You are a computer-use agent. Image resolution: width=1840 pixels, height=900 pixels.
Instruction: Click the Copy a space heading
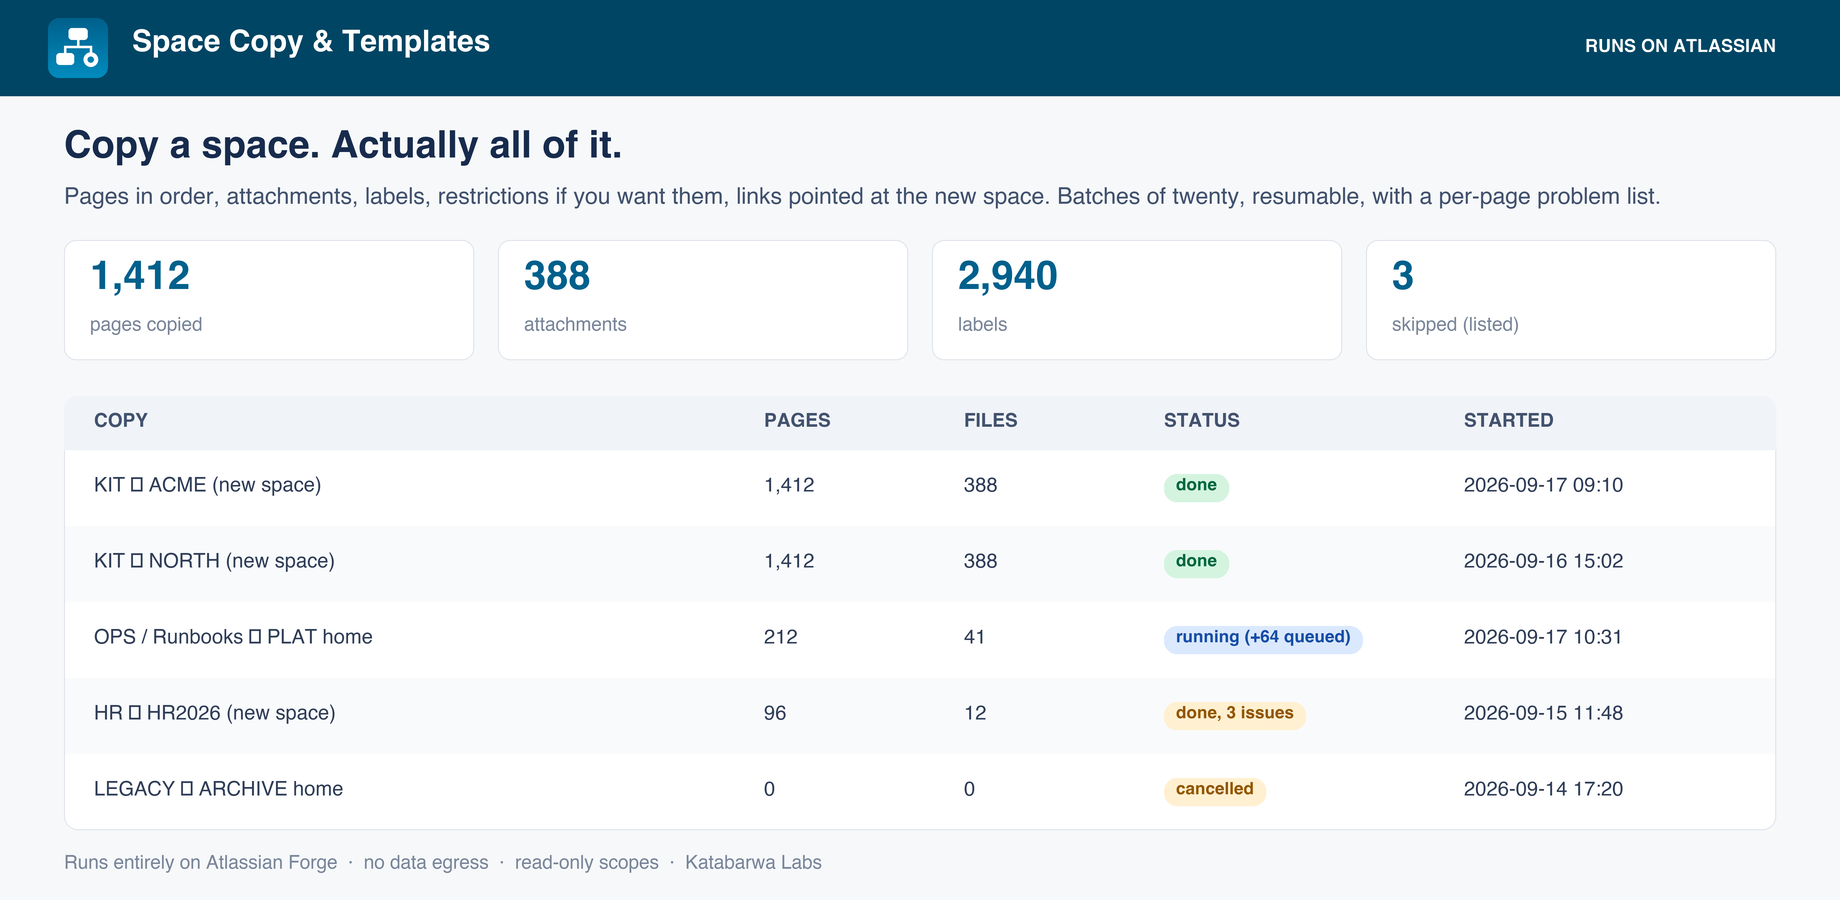click(x=343, y=146)
